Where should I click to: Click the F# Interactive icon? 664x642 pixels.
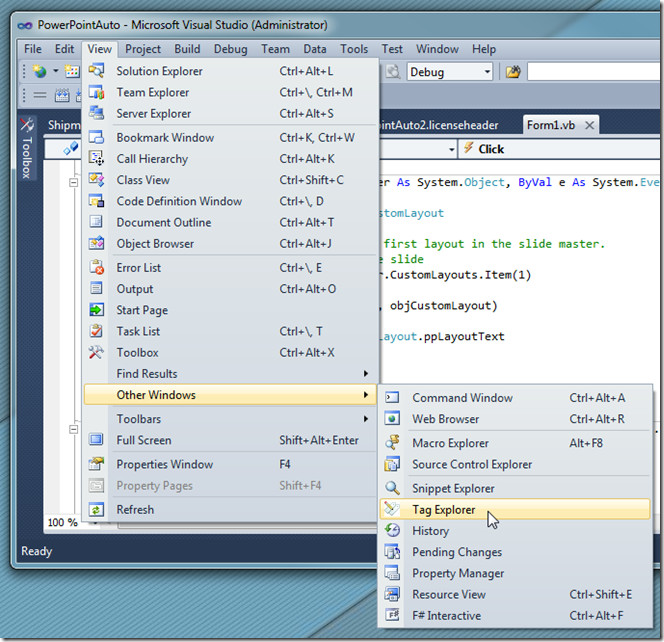(x=392, y=615)
